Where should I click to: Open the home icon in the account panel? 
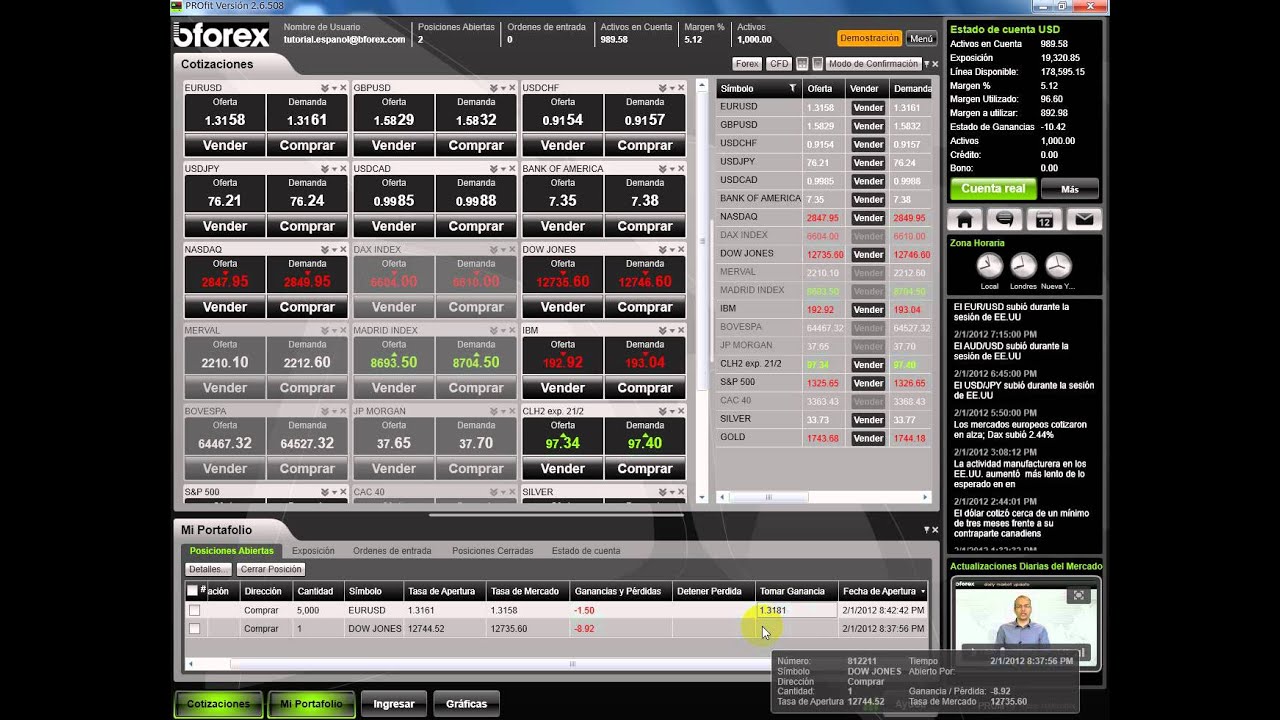pyautogui.click(x=965, y=220)
